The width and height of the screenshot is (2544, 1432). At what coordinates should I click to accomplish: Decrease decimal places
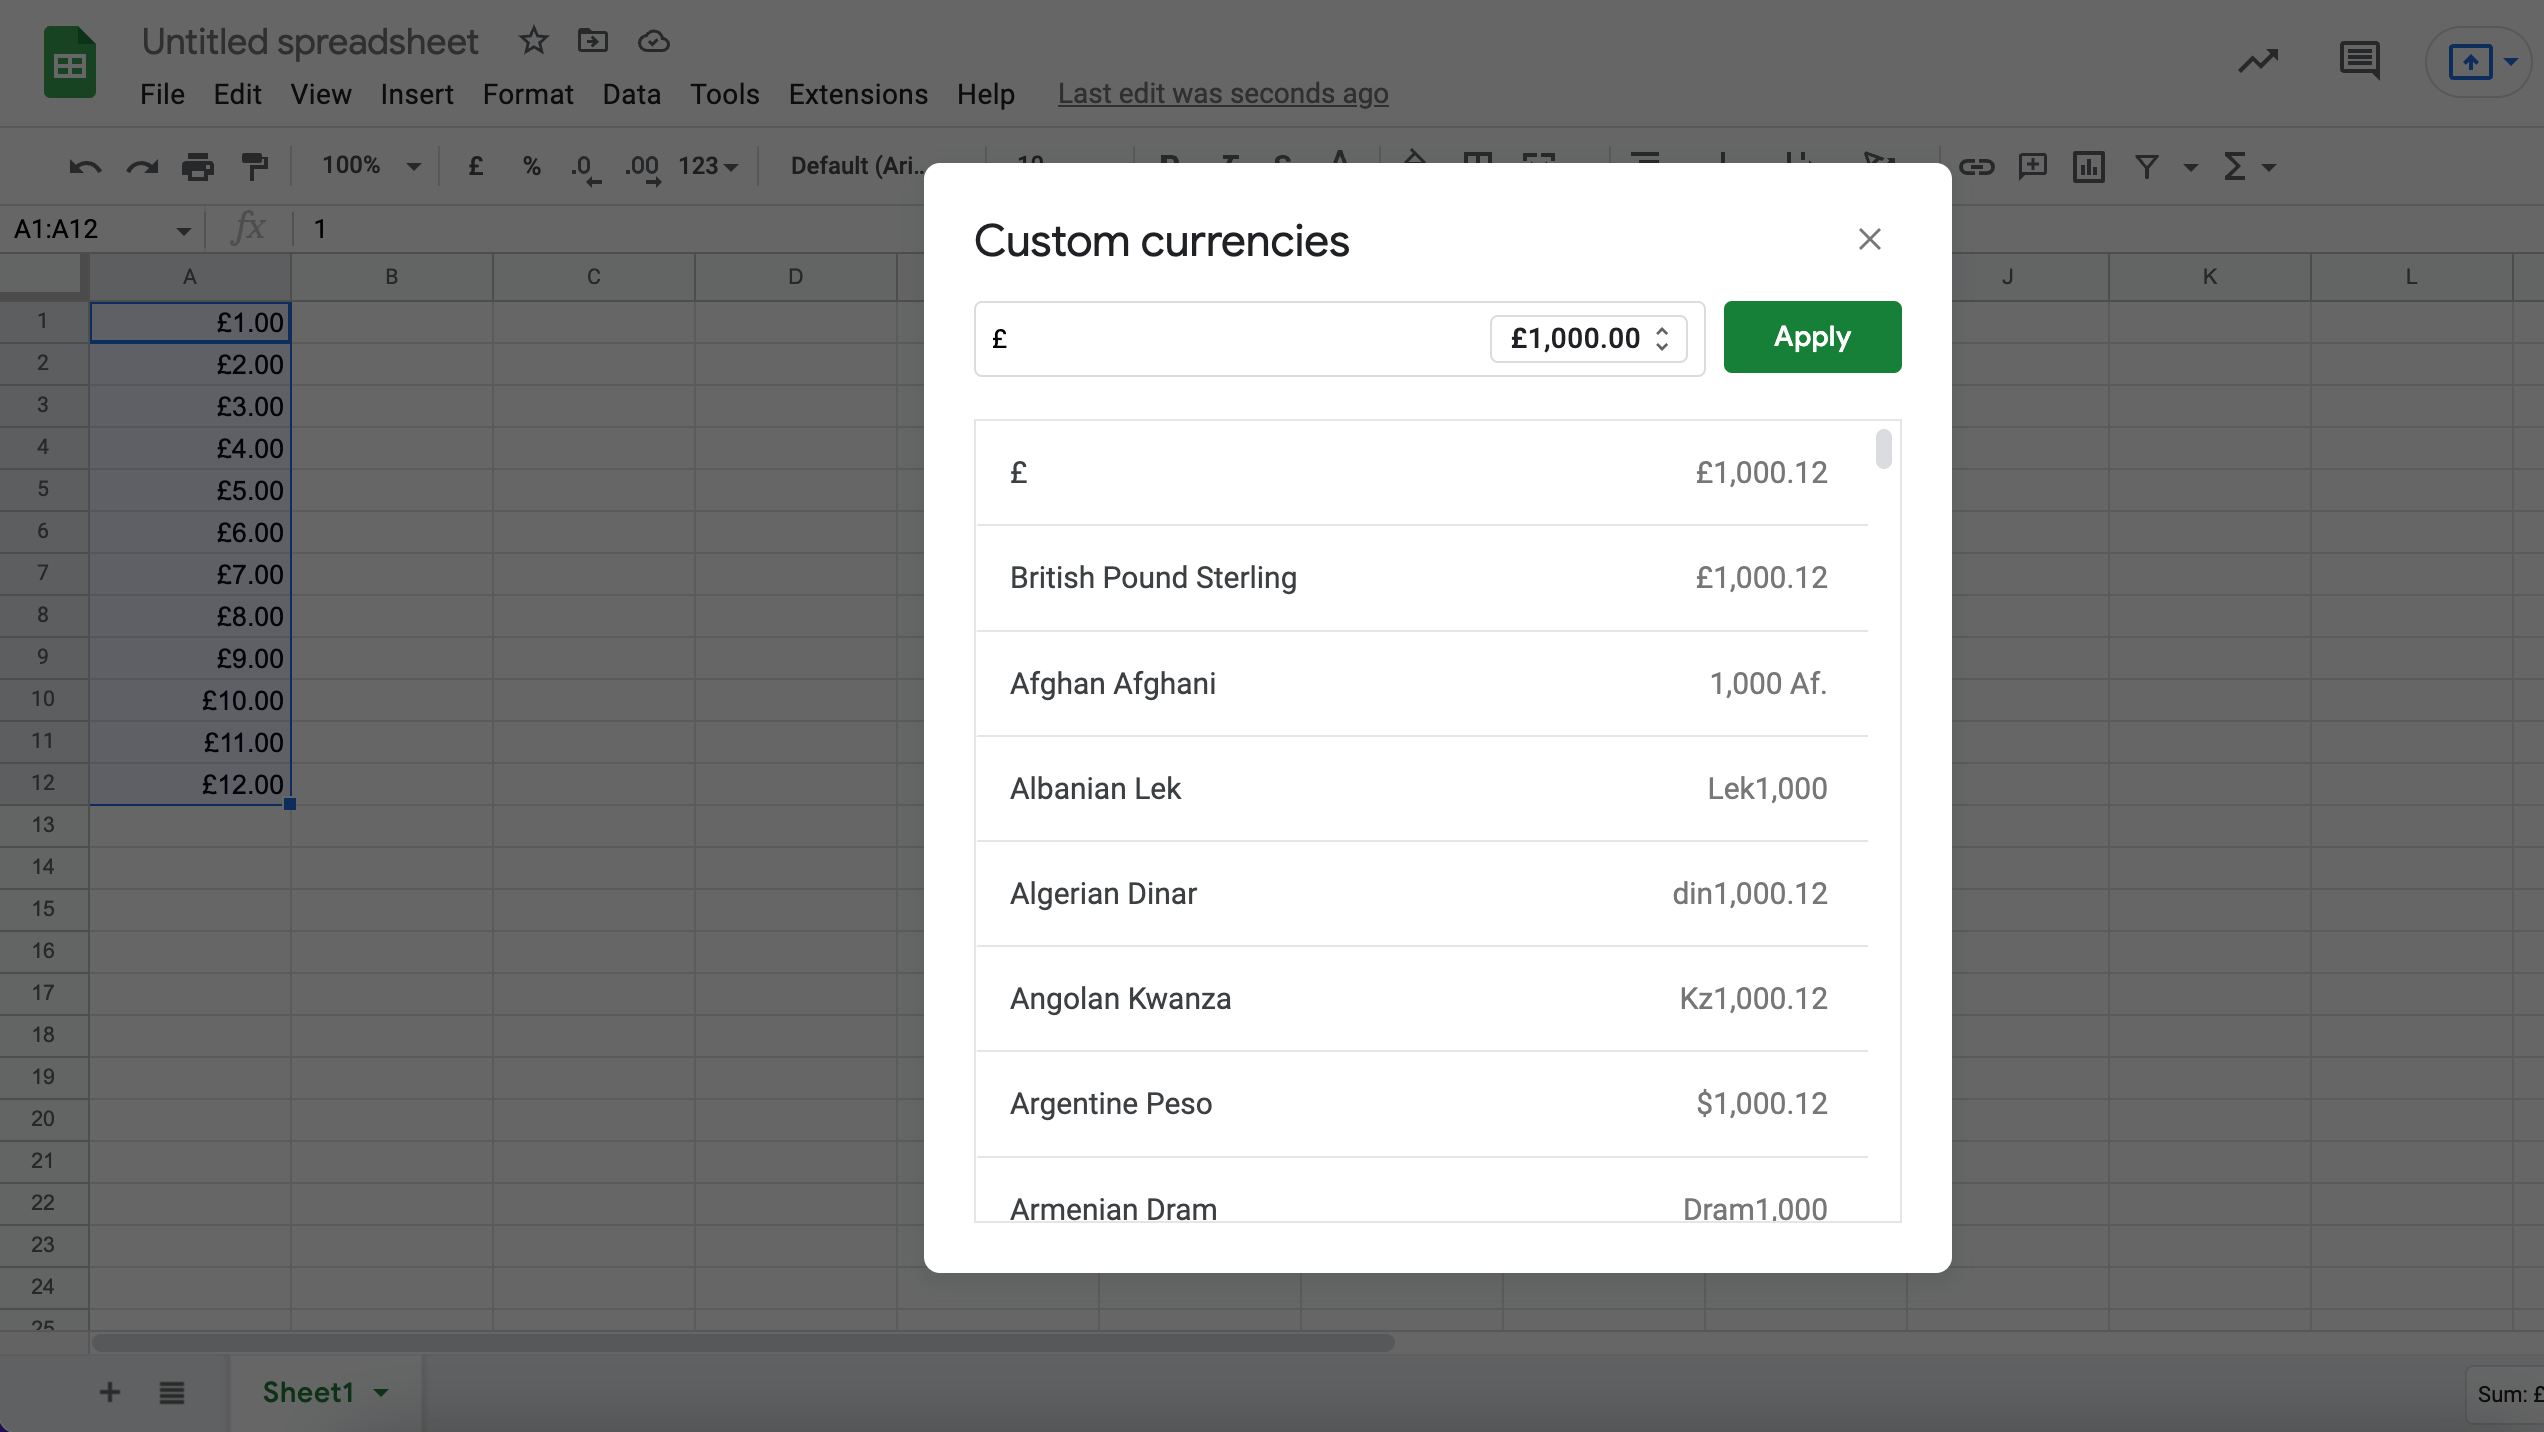[583, 166]
